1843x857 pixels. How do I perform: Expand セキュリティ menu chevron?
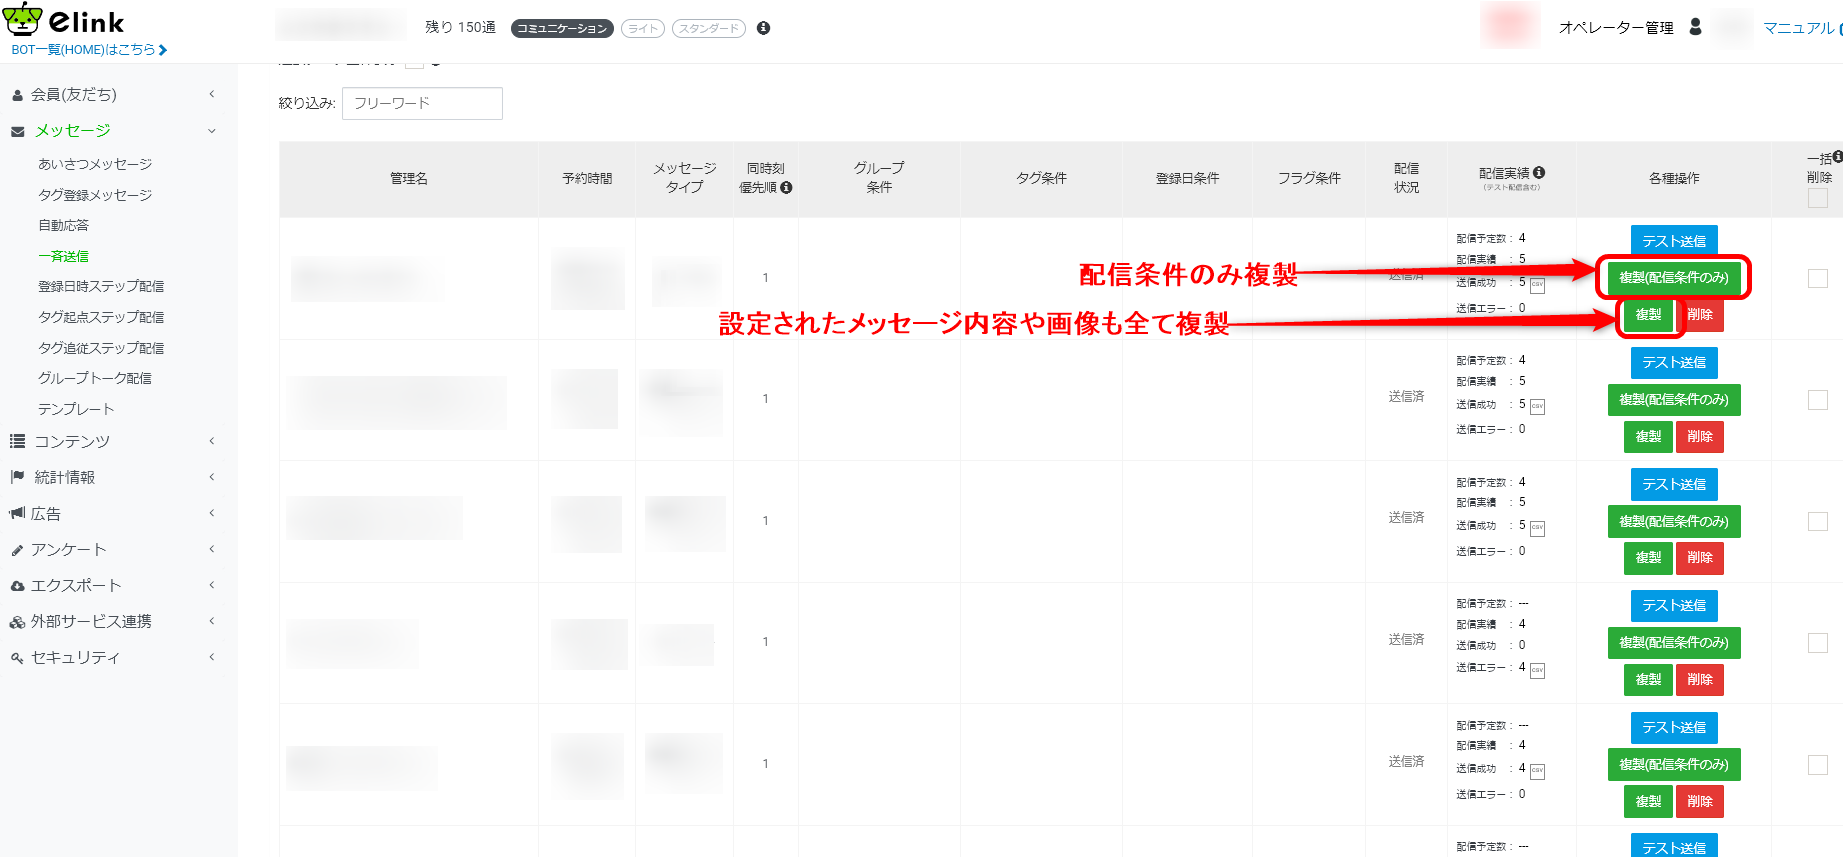tap(212, 657)
